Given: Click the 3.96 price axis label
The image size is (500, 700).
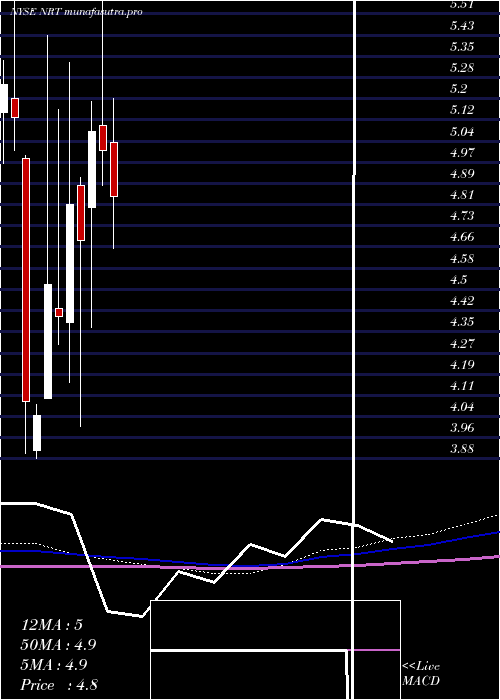Looking at the screenshot, I should pyautogui.click(x=462, y=428).
